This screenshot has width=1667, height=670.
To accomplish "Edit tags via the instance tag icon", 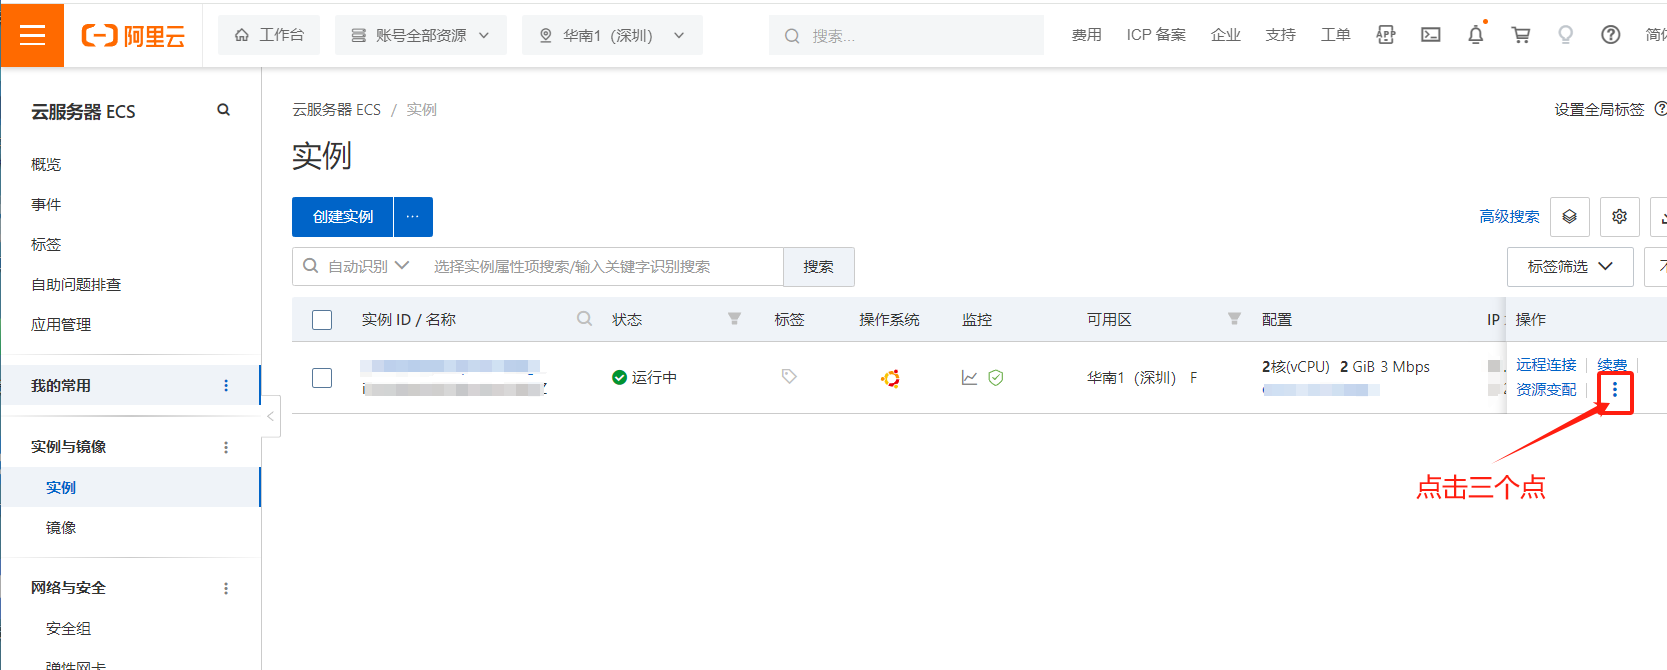I will 789,377.
